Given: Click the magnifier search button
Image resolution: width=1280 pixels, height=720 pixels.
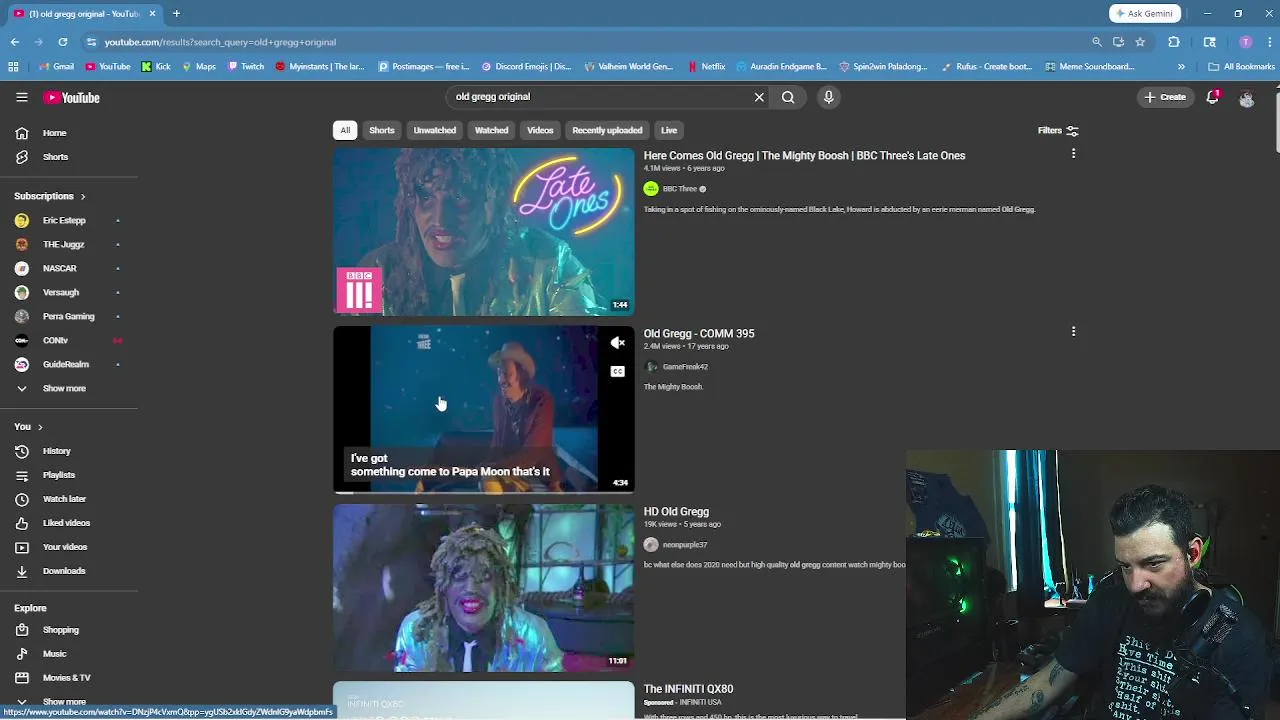Looking at the screenshot, I should (788, 97).
